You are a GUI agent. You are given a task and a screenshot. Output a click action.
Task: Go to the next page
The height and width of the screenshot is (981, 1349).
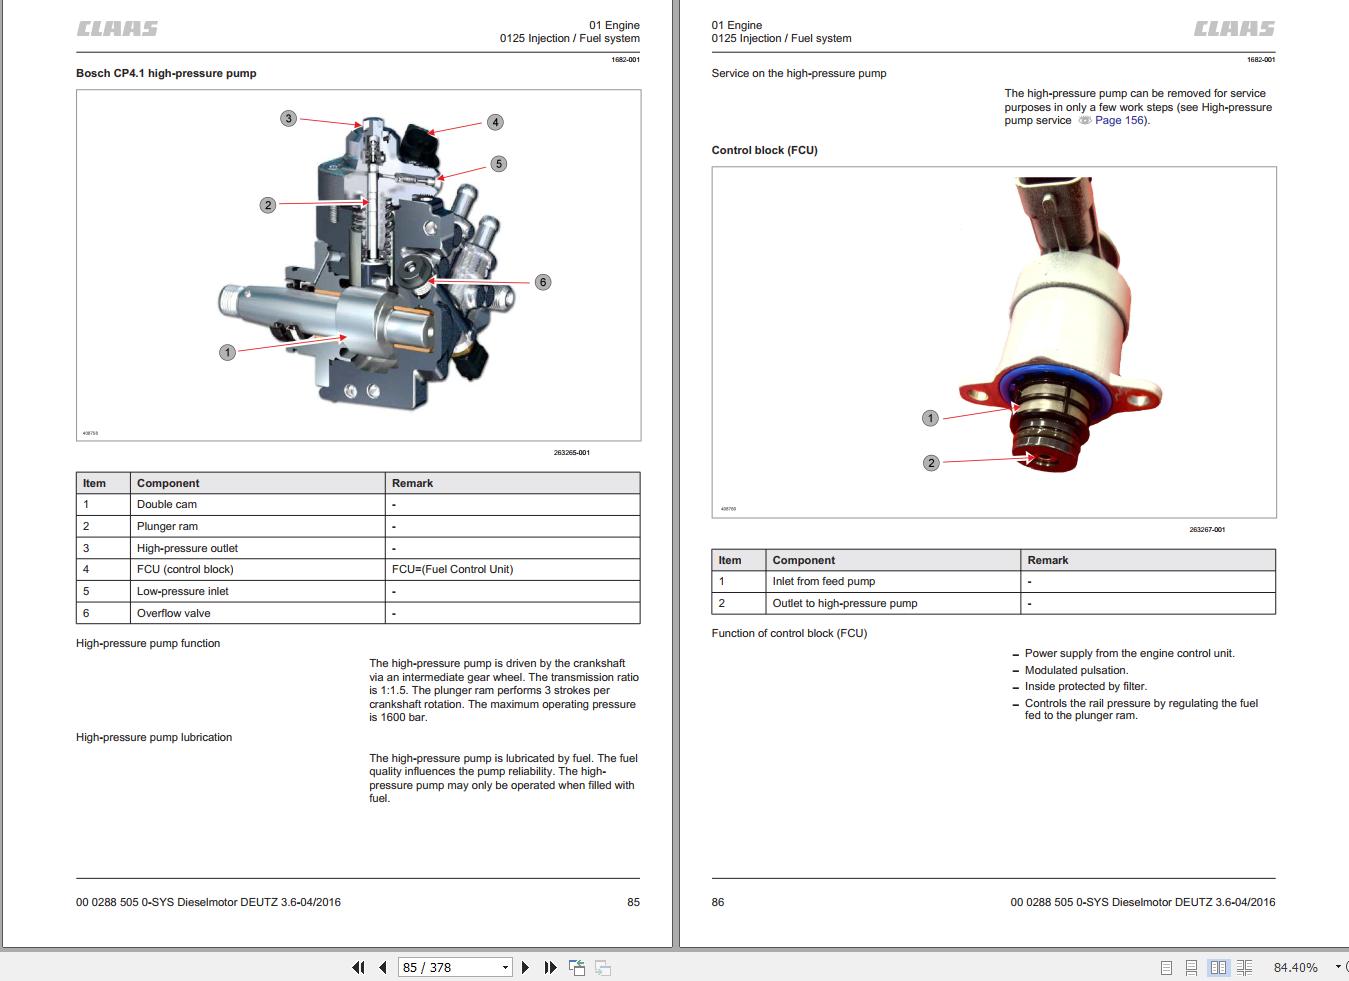(x=525, y=968)
